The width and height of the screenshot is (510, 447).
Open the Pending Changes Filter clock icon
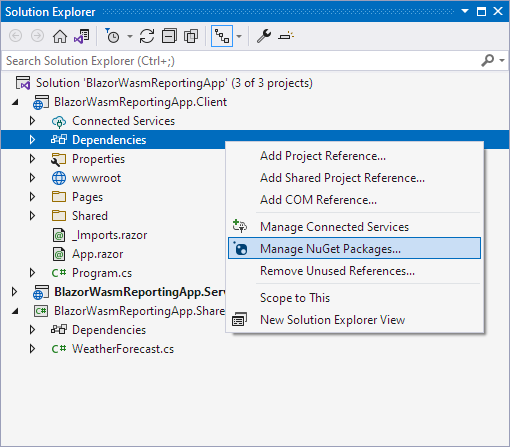pos(112,36)
